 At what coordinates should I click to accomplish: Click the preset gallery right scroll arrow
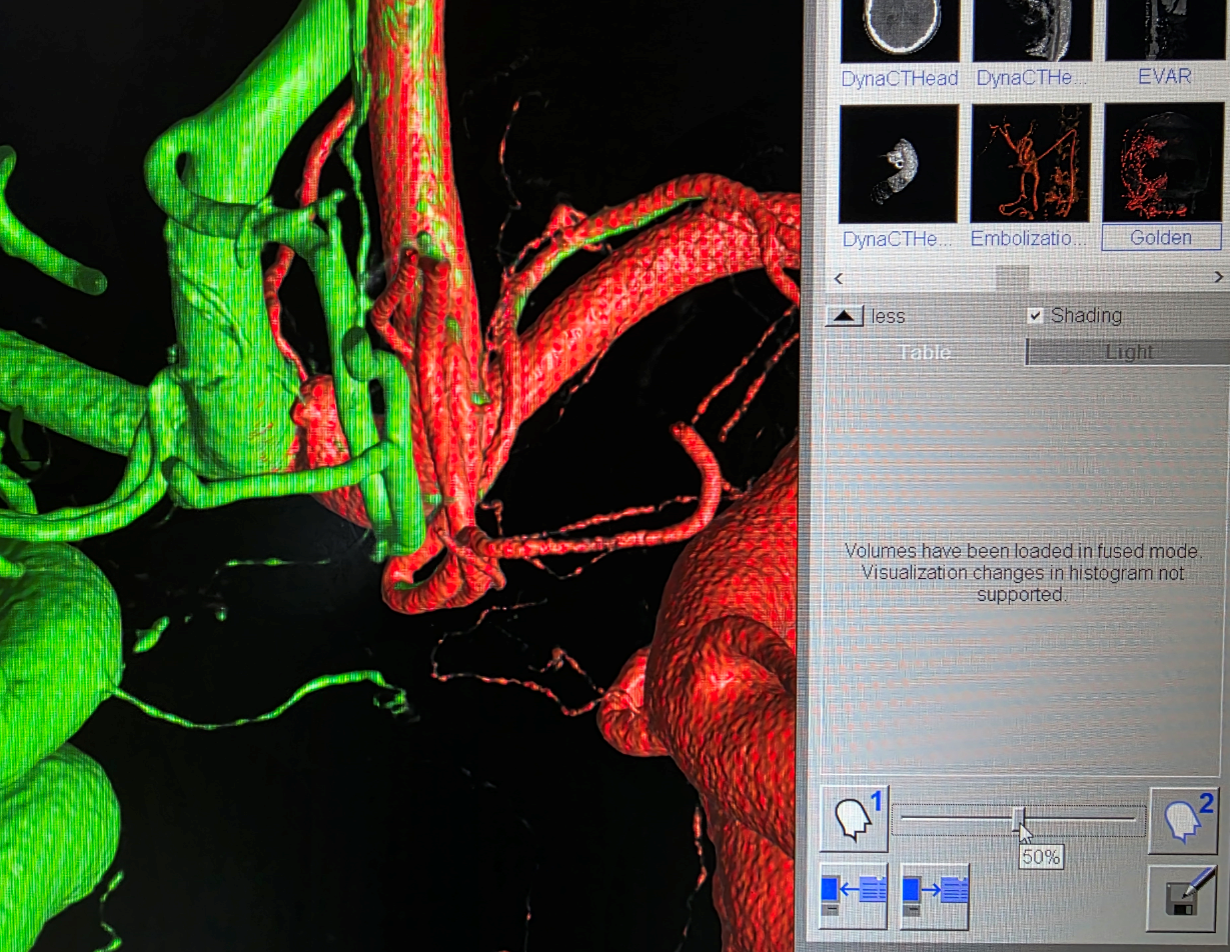(x=1218, y=277)
